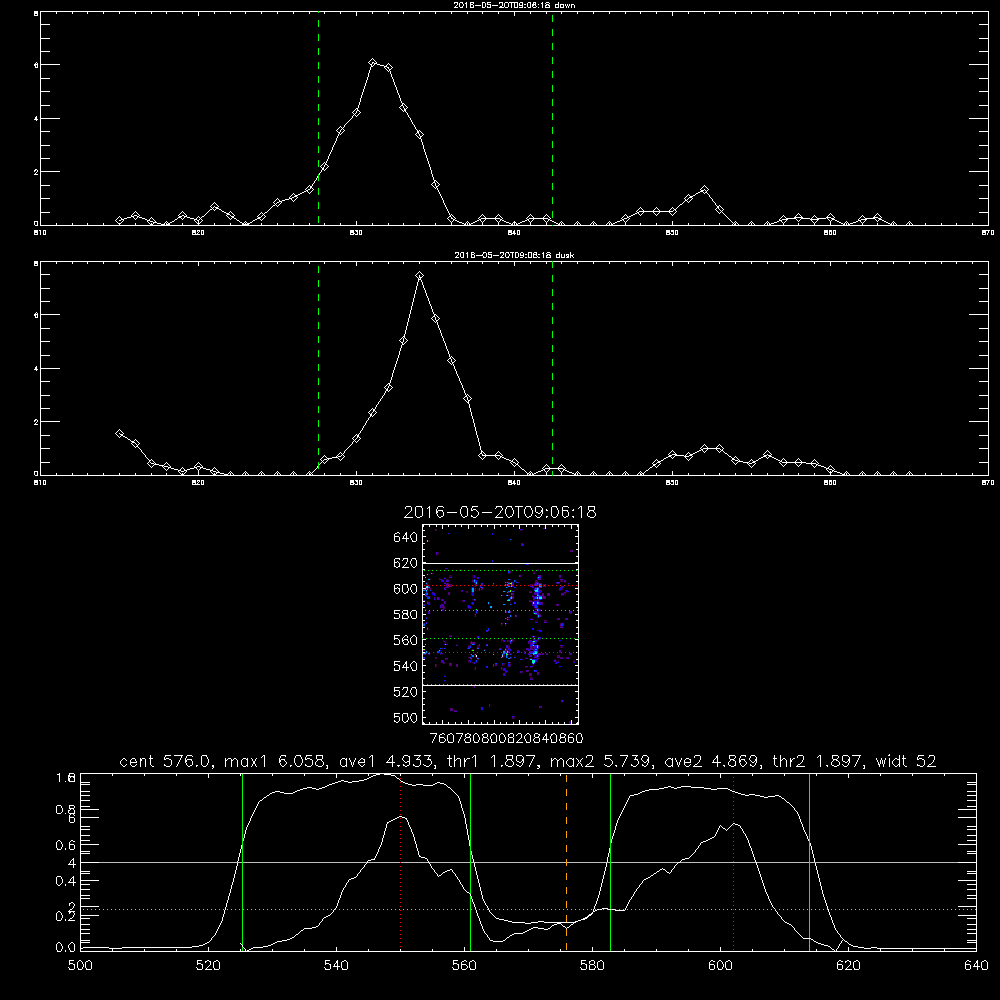
Task: Click the solid green line near 583
Action: tap(610, 862)
